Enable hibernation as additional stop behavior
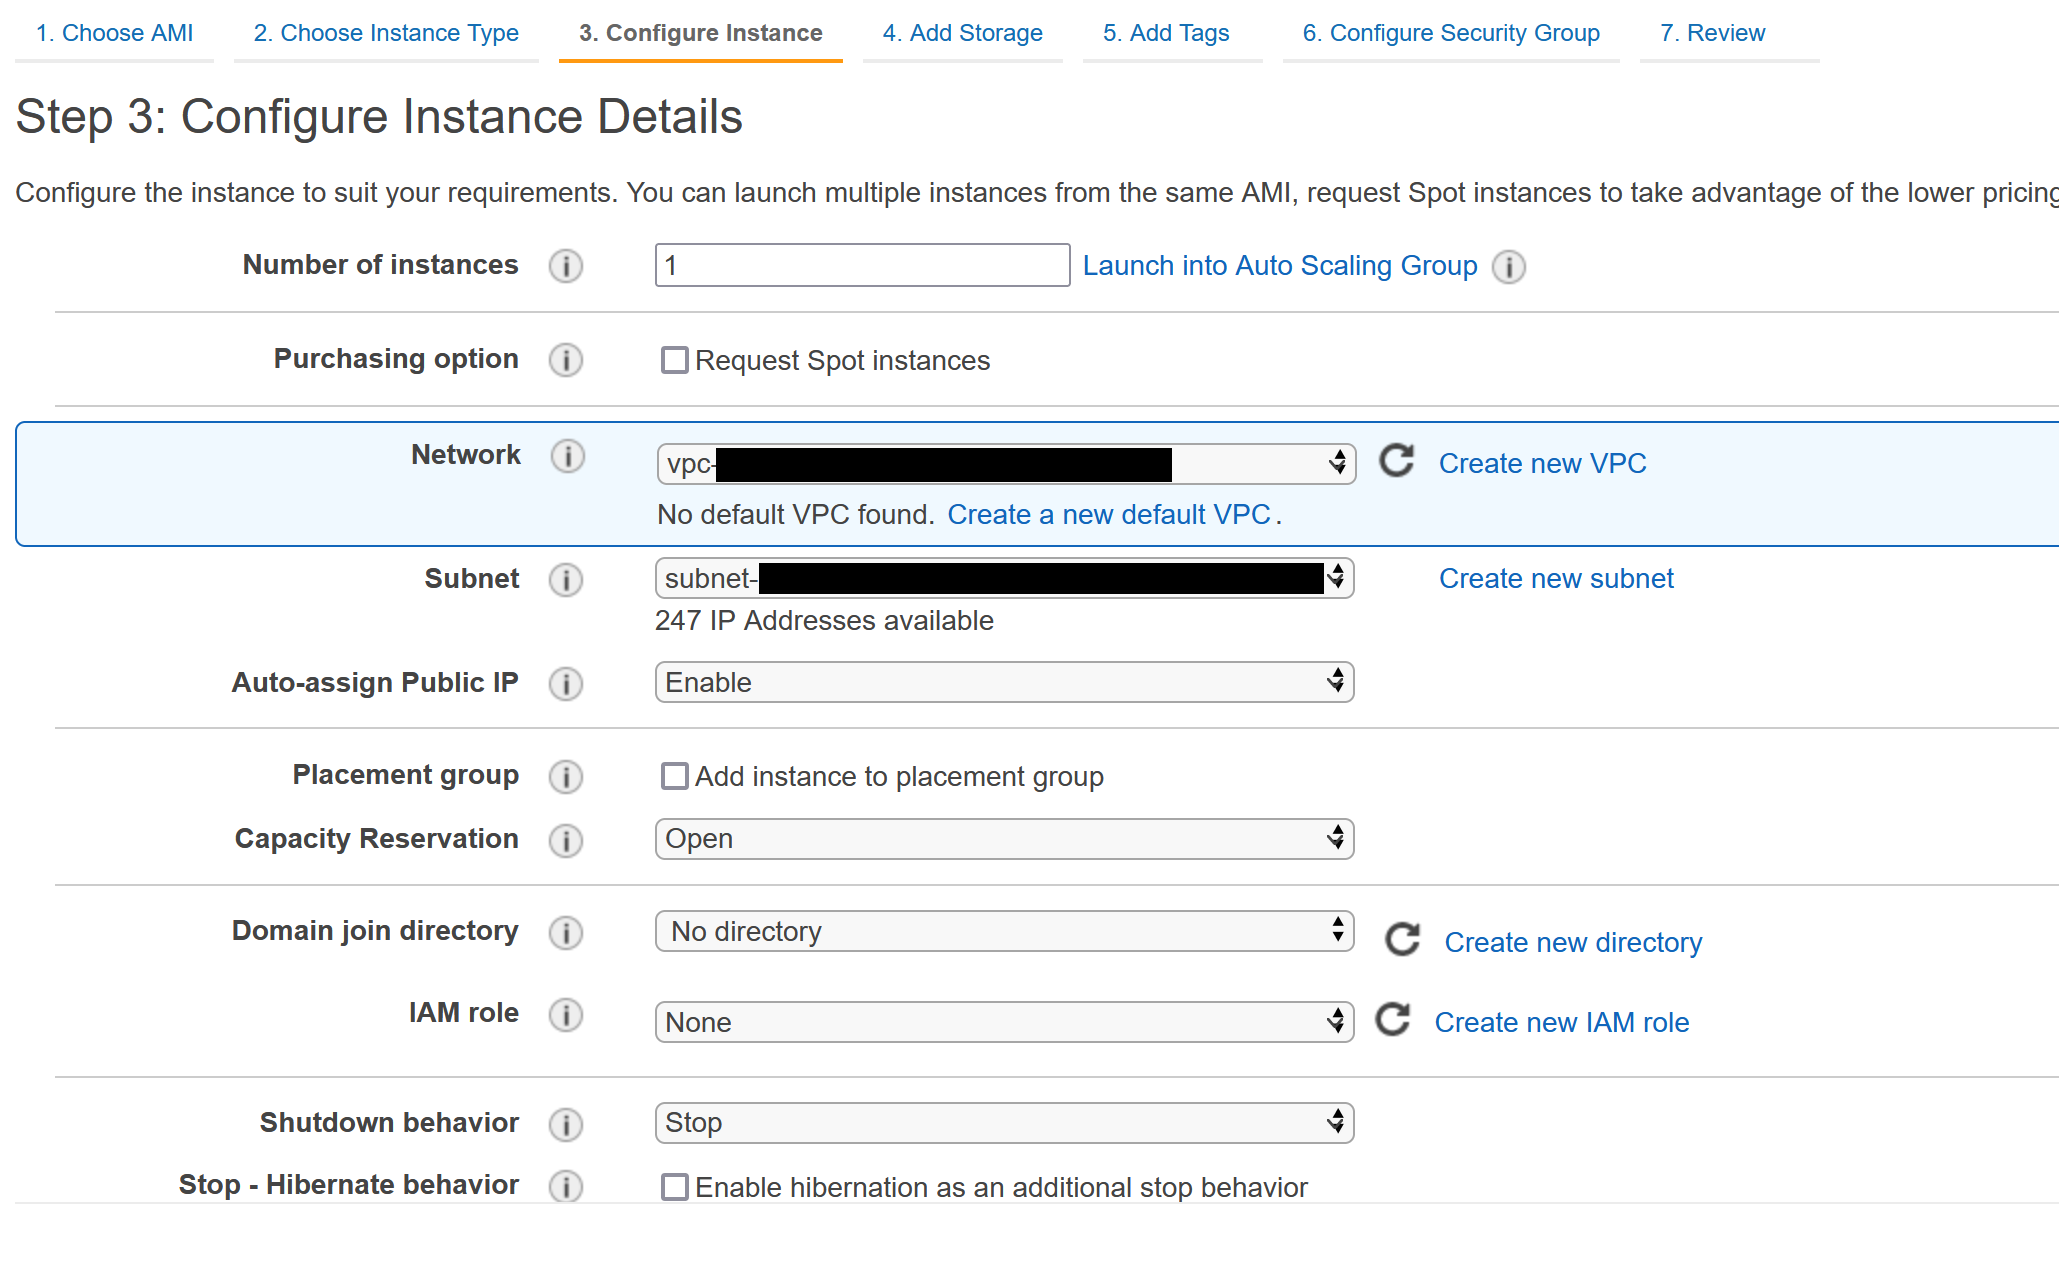Viewport: 2059px width, 1287px height. 675,1187
